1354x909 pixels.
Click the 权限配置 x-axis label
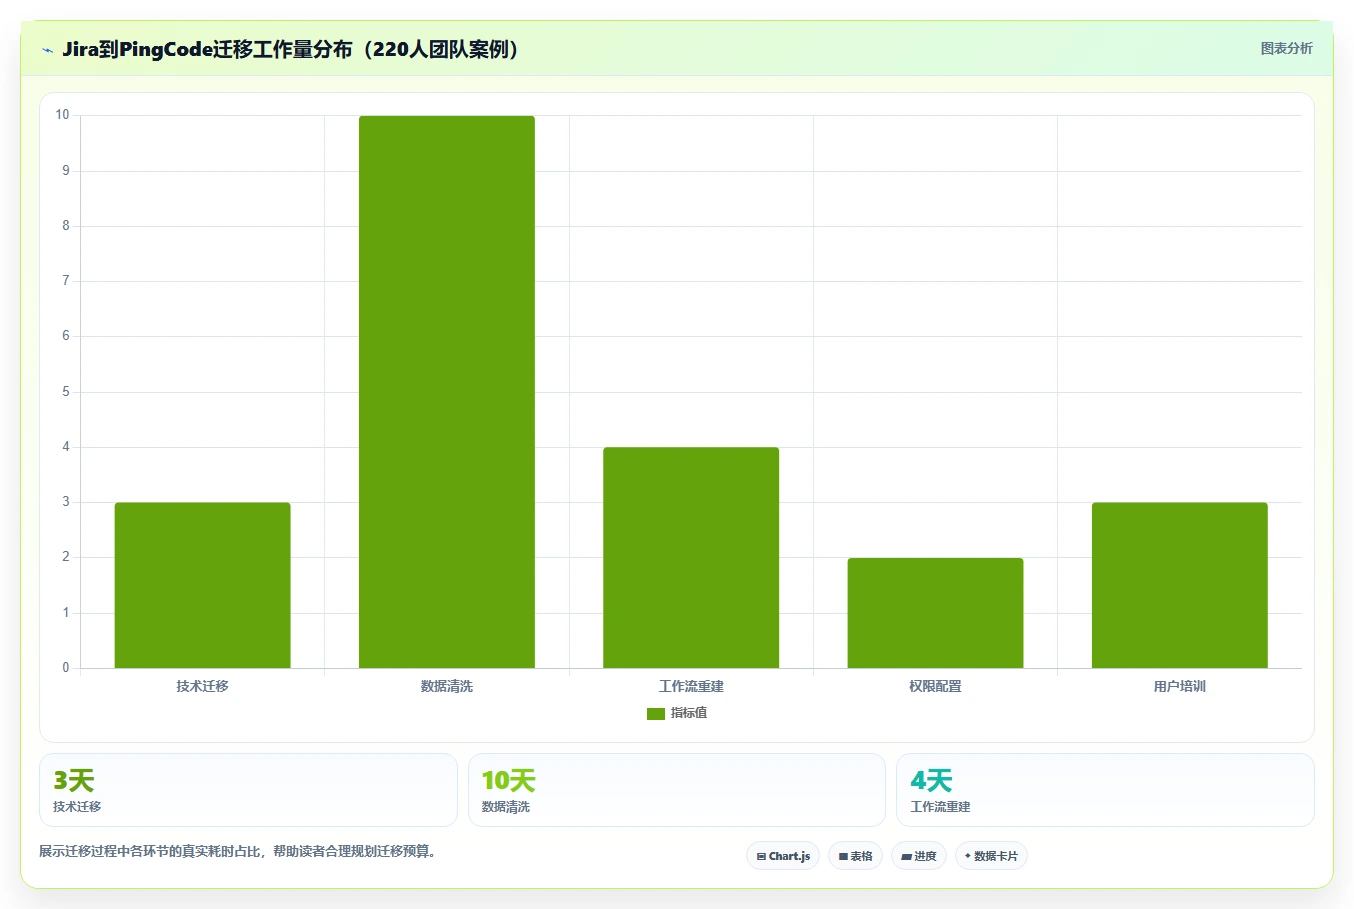(x=935, y=686)
